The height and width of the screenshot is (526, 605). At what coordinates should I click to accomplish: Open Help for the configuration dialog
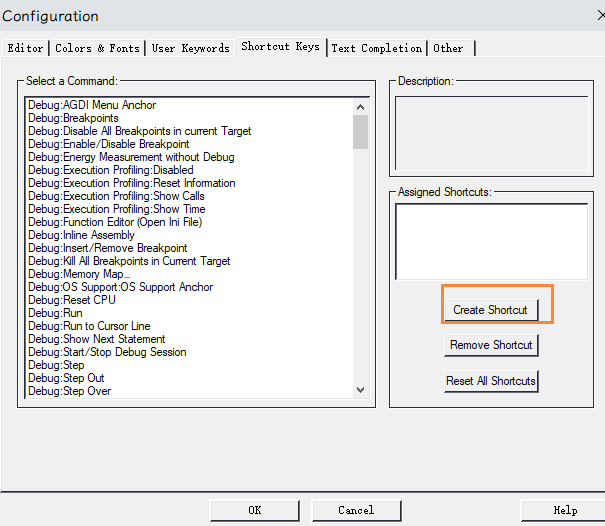(565, 510)
